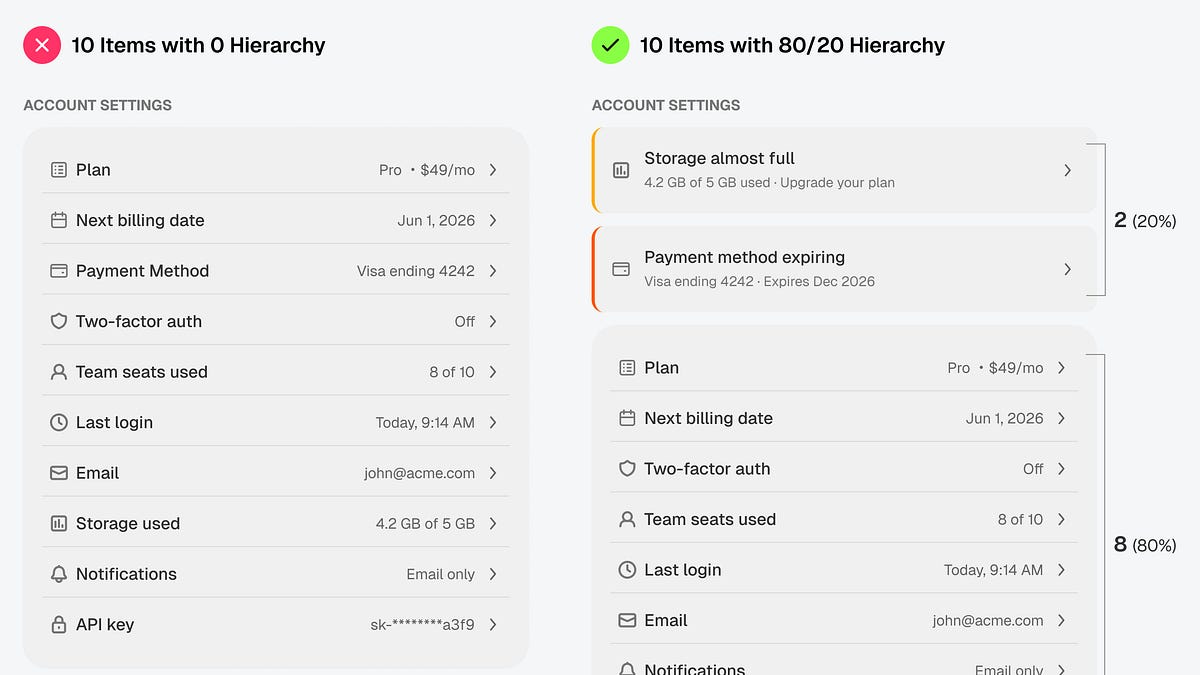Click the '10 Items with 80/20 Hierarchy' heading
Viewport: 1200px width, 675px height.
[792, 45]
